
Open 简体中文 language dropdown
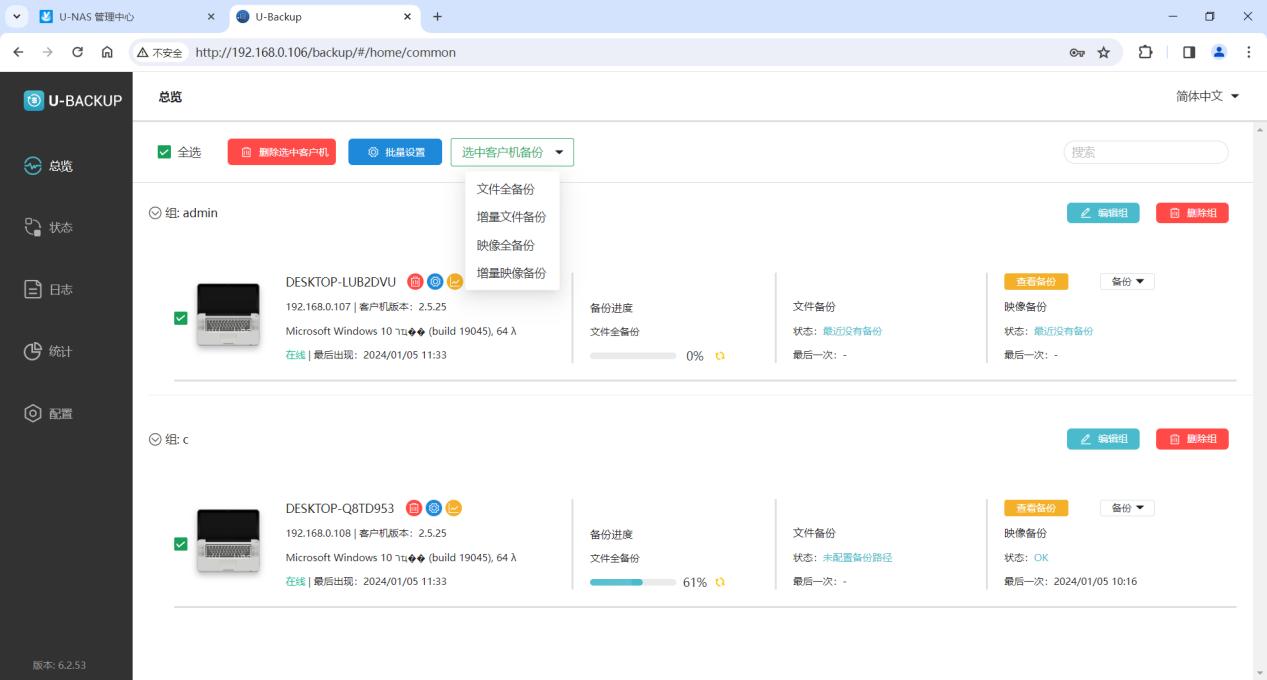(1207, 96)
